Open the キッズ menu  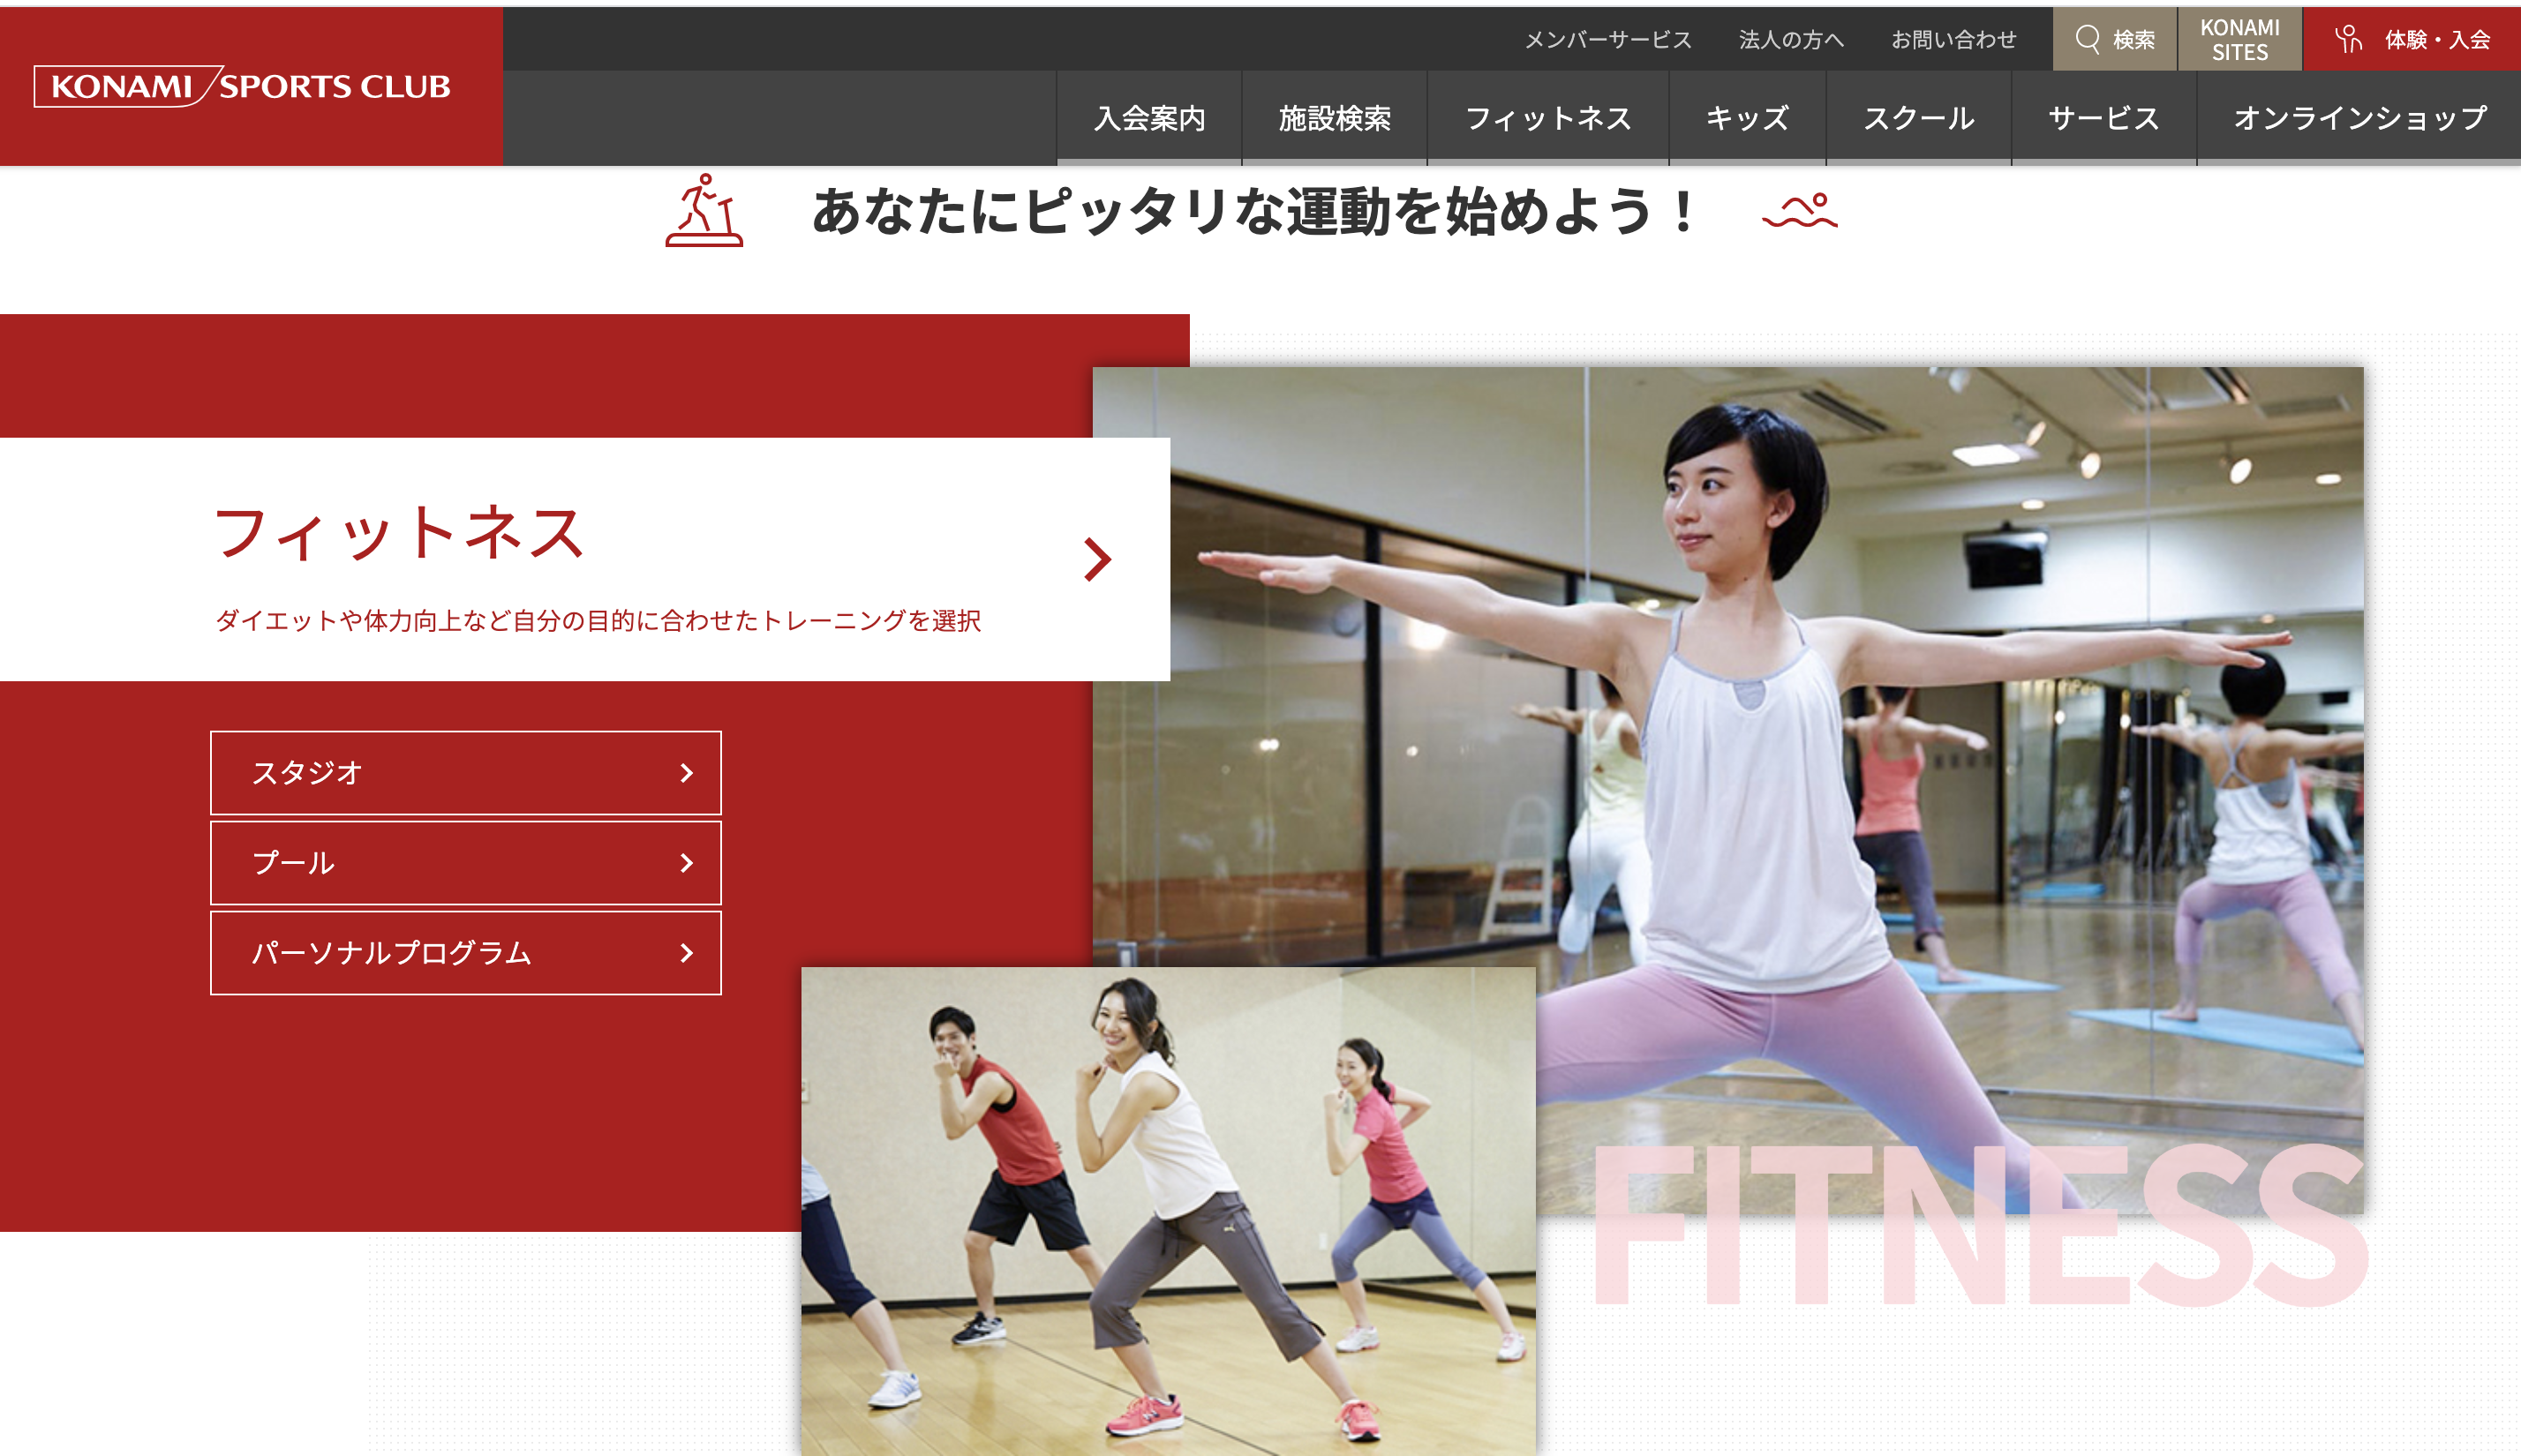(x=1747, y=118)
